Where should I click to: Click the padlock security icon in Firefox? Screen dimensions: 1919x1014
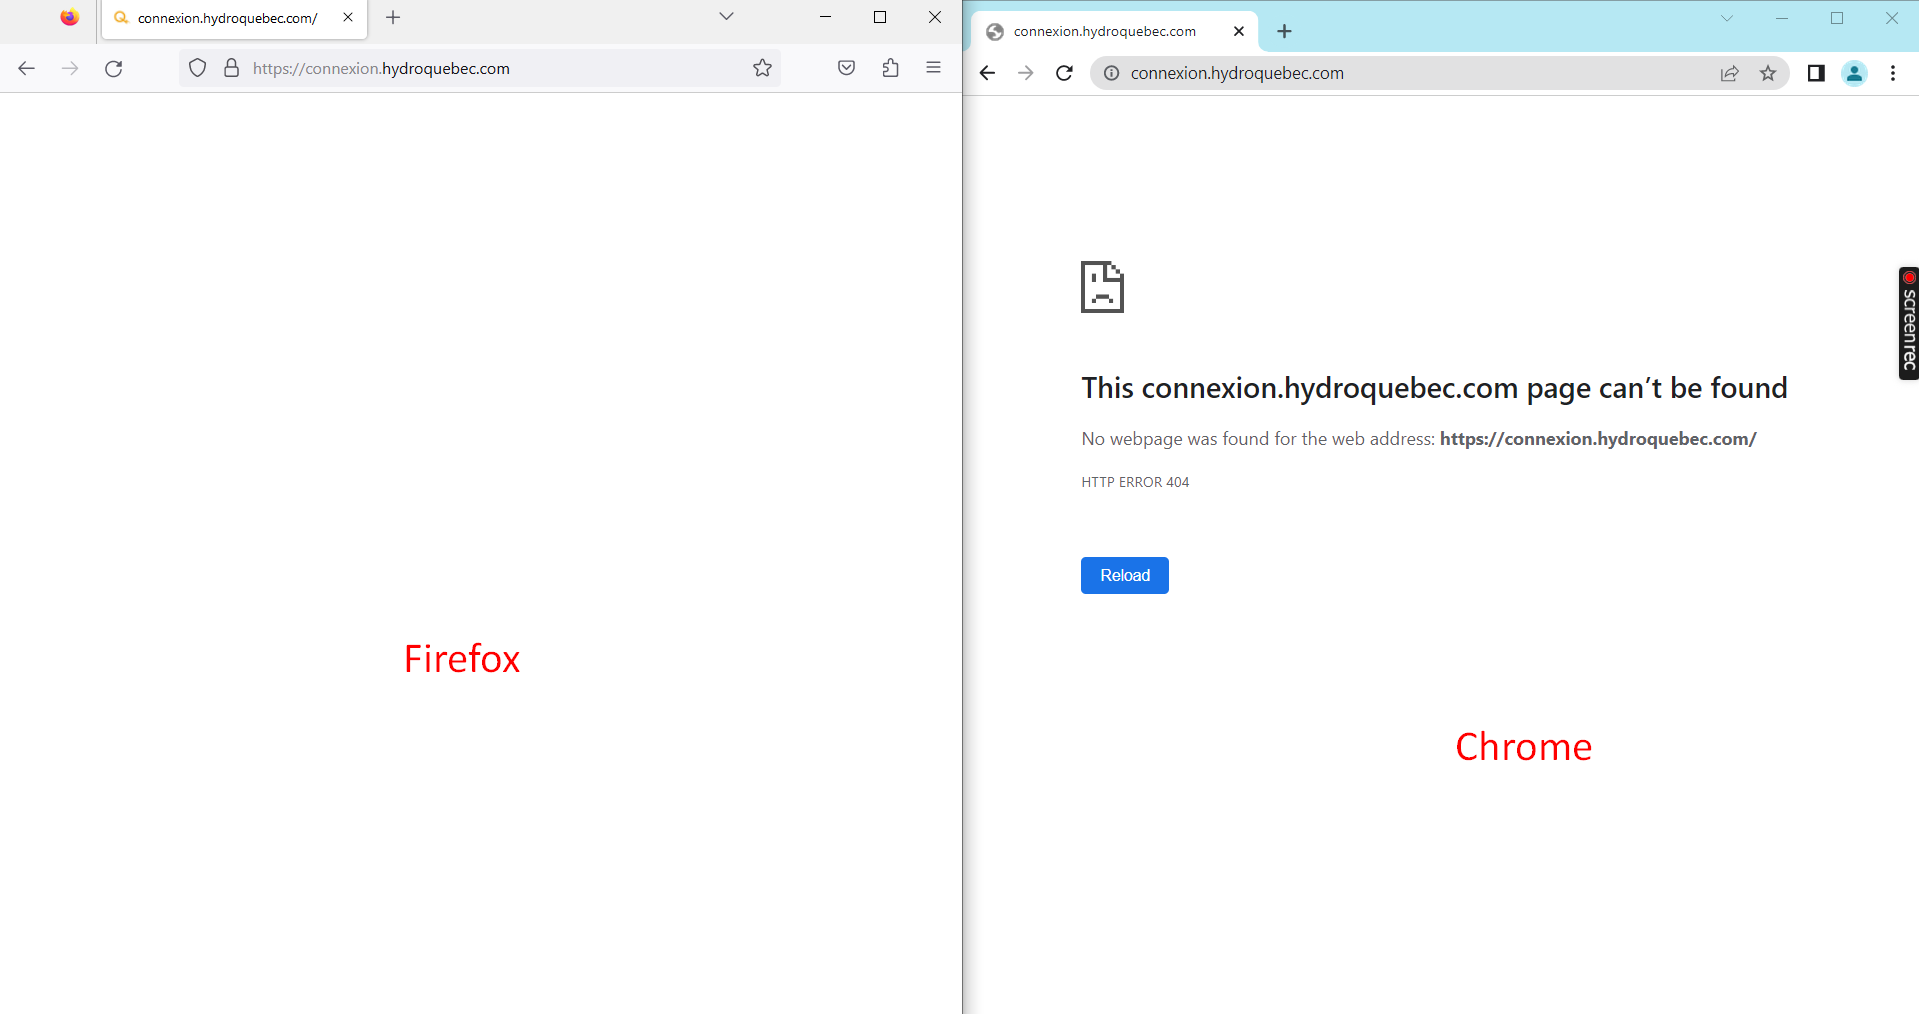tap(230, 68)
